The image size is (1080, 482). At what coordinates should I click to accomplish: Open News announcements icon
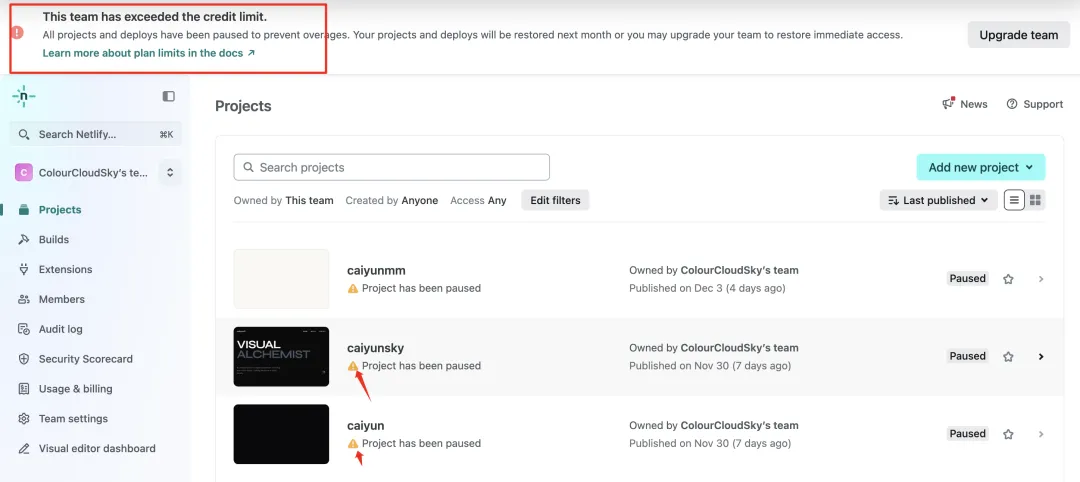(x=949, y=104)
